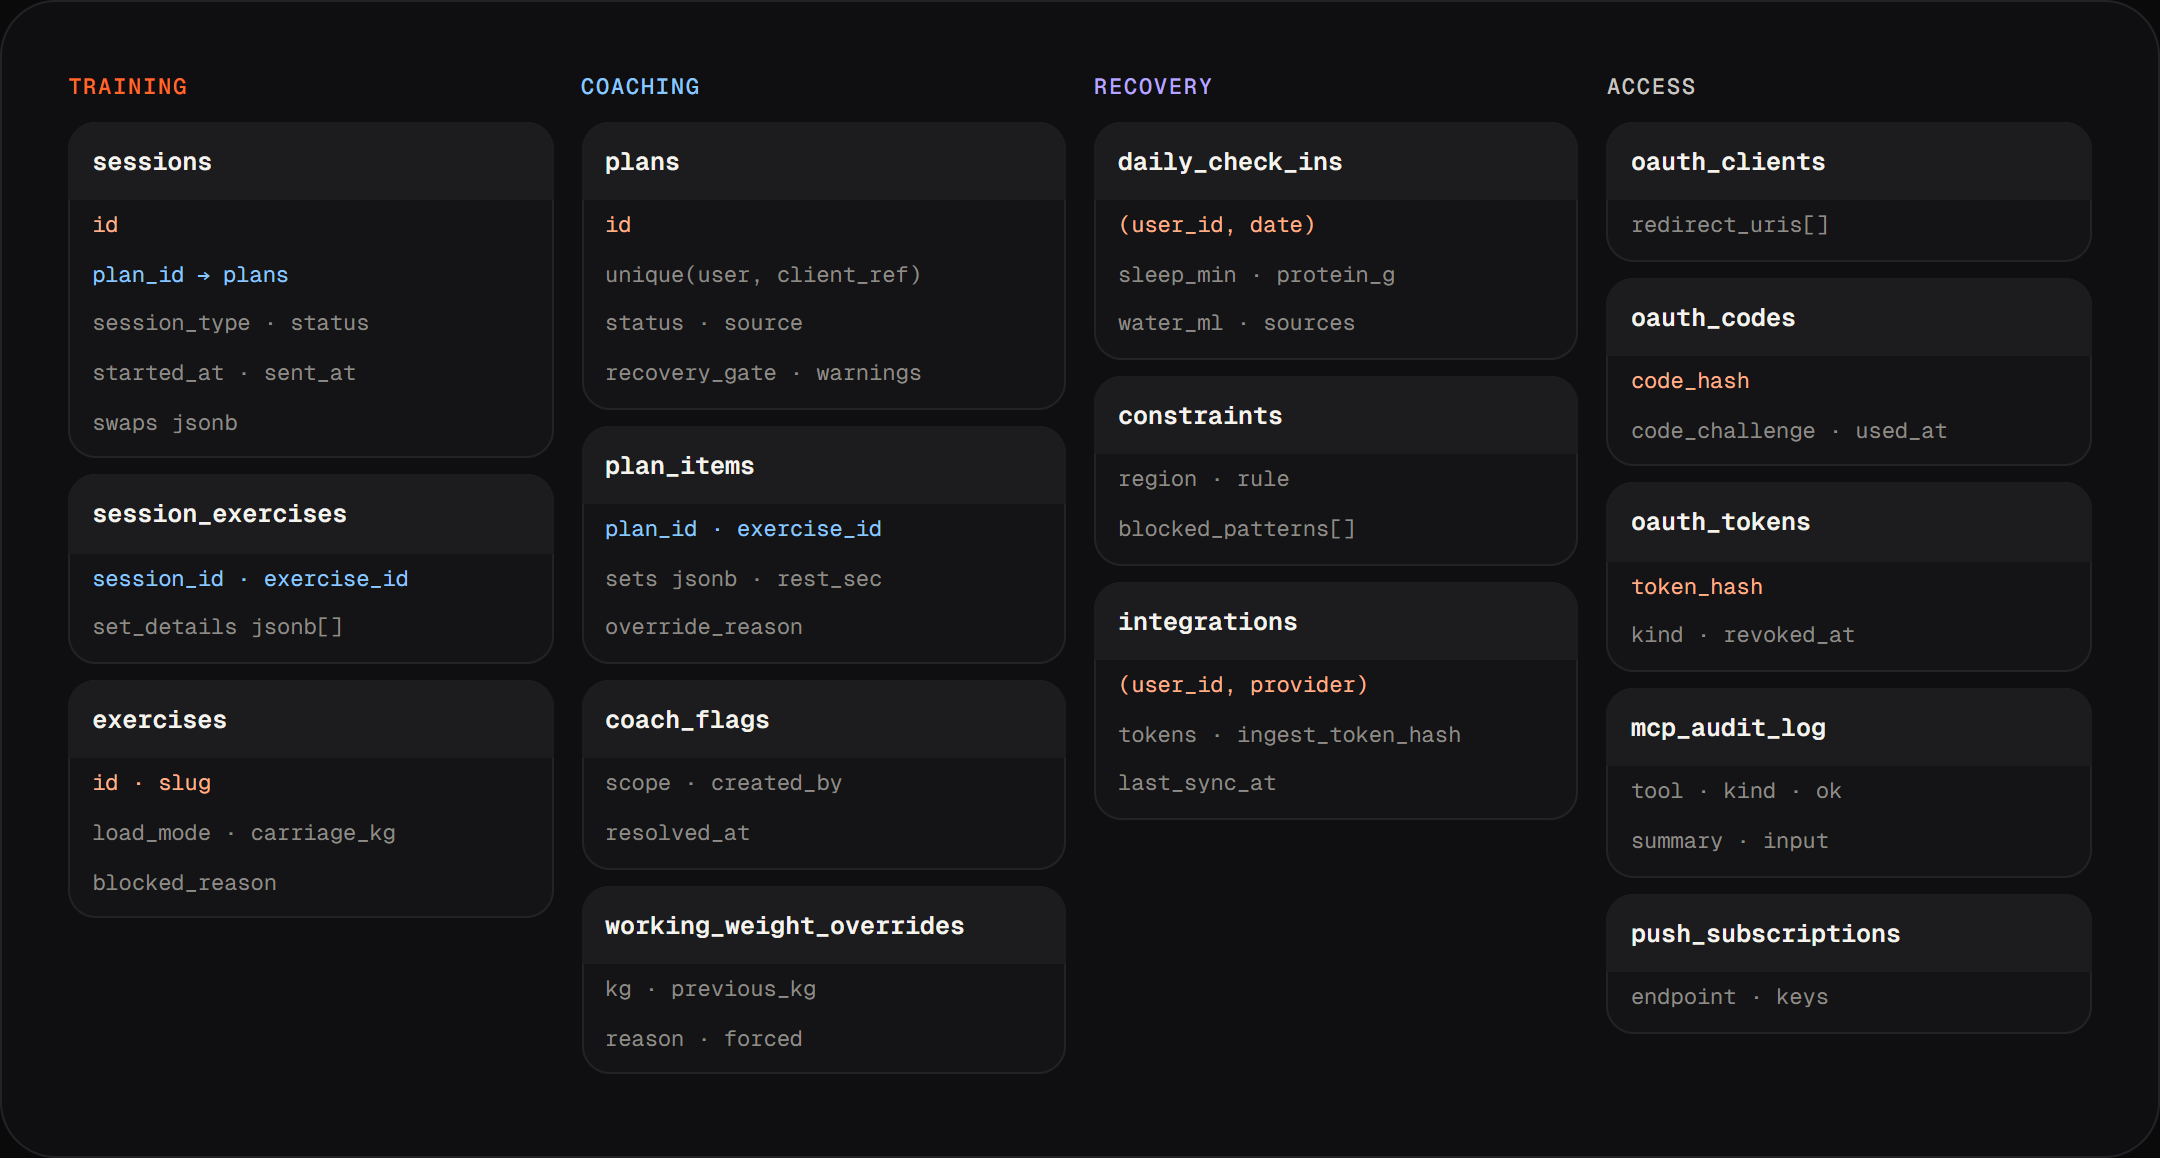
Task: Click the 'reason · forced' row
Action: pos(703,1039)
